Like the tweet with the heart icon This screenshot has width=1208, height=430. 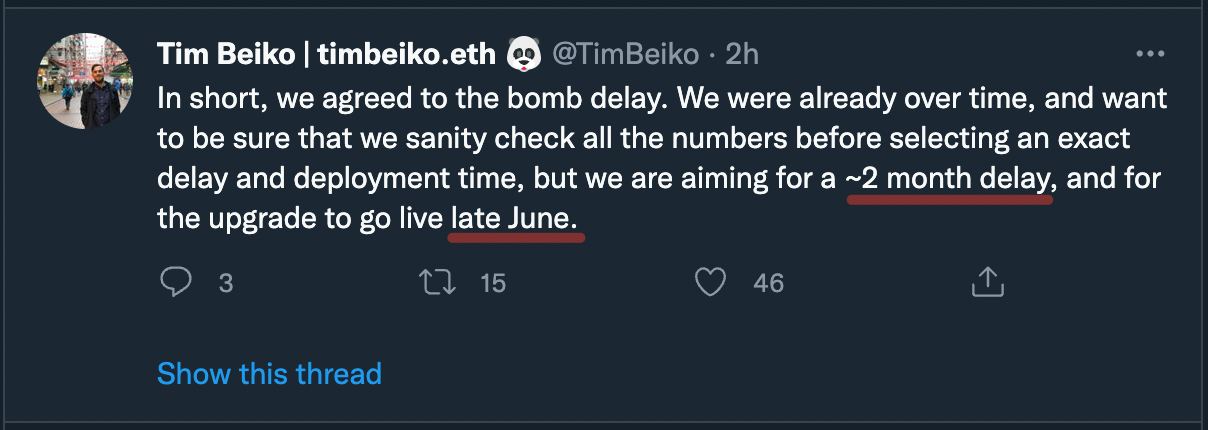pyautogui.click(x=710, y=283)
